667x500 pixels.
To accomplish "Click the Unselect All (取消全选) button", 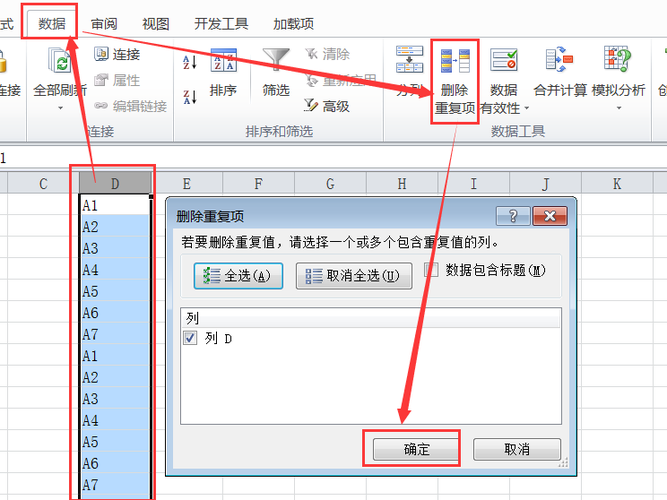I will click(x=354, y=276).
